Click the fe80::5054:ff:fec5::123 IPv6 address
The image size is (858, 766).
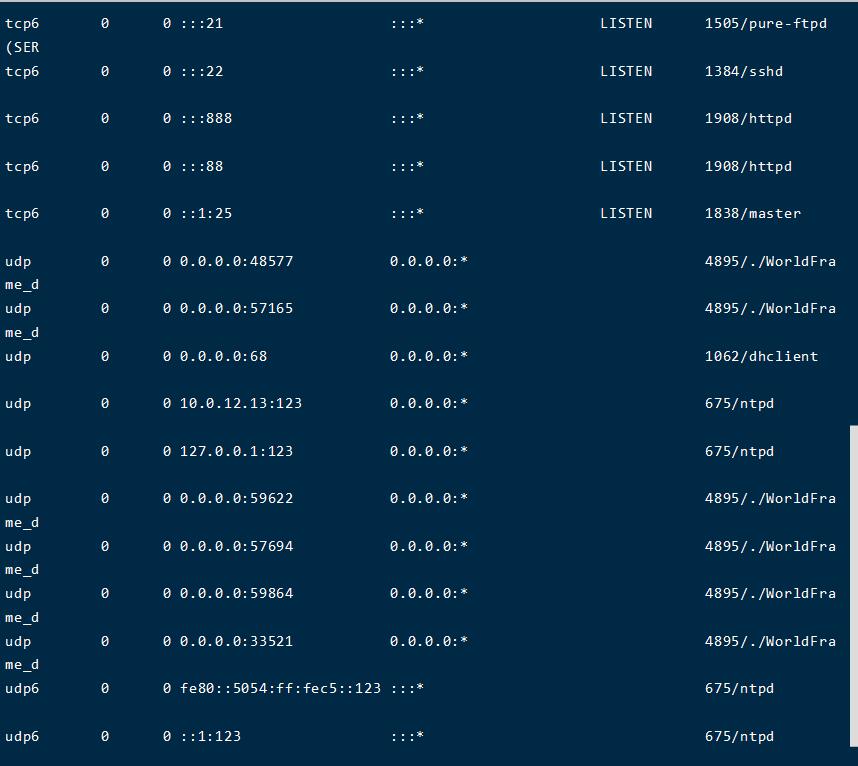(280, 688)
